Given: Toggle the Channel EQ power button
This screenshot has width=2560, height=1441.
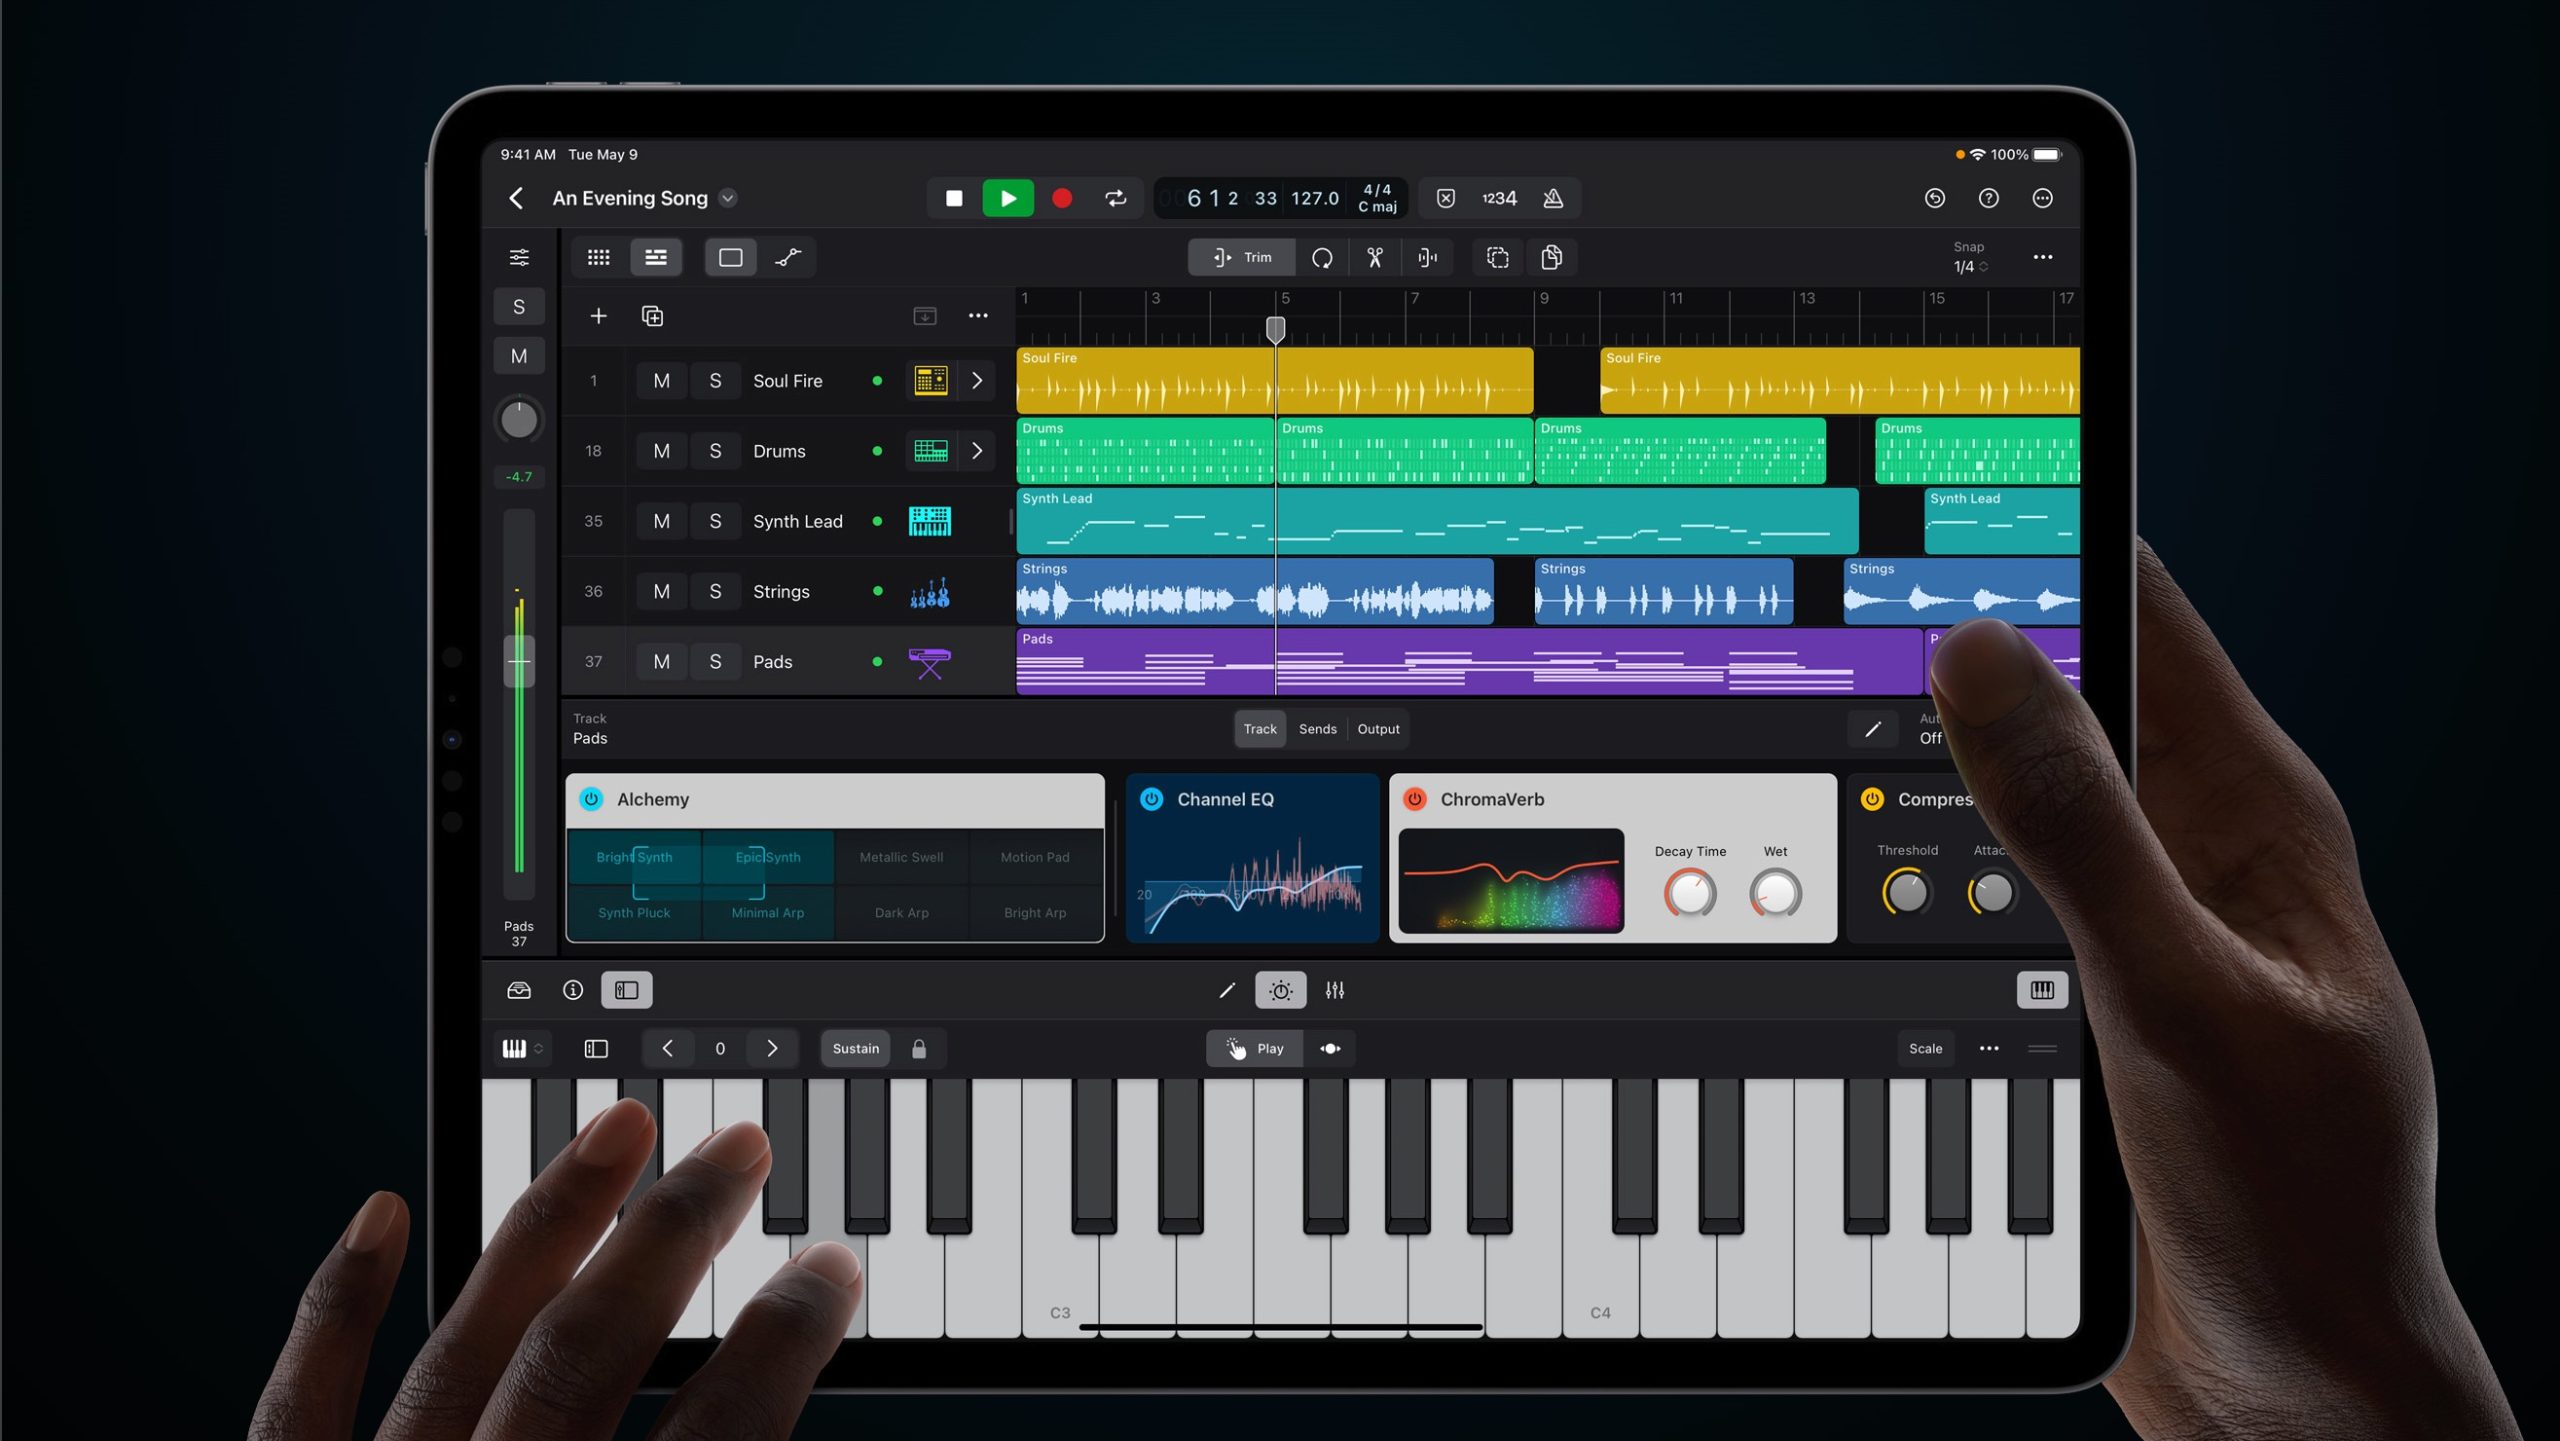Looking at the screenshot, I should click(x=1152, y=799).
